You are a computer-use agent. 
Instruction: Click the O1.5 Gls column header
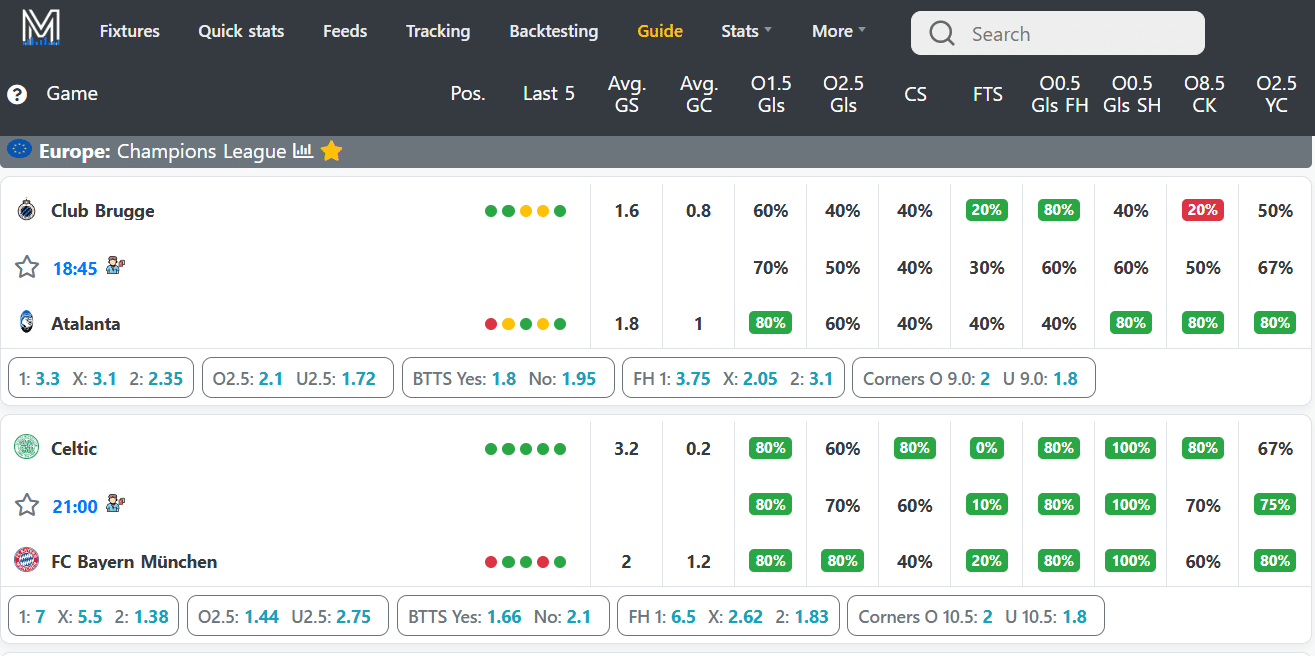pos(771,94)
